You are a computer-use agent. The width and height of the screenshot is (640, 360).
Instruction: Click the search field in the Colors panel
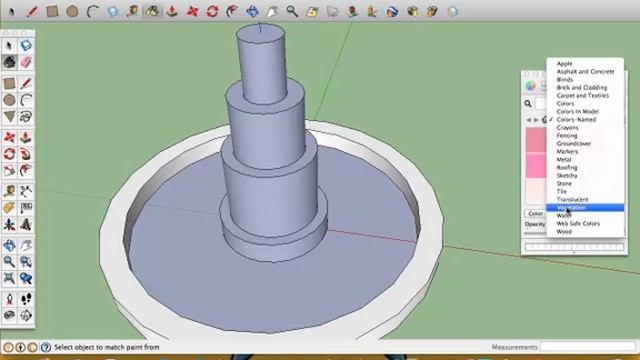point(541,104)
